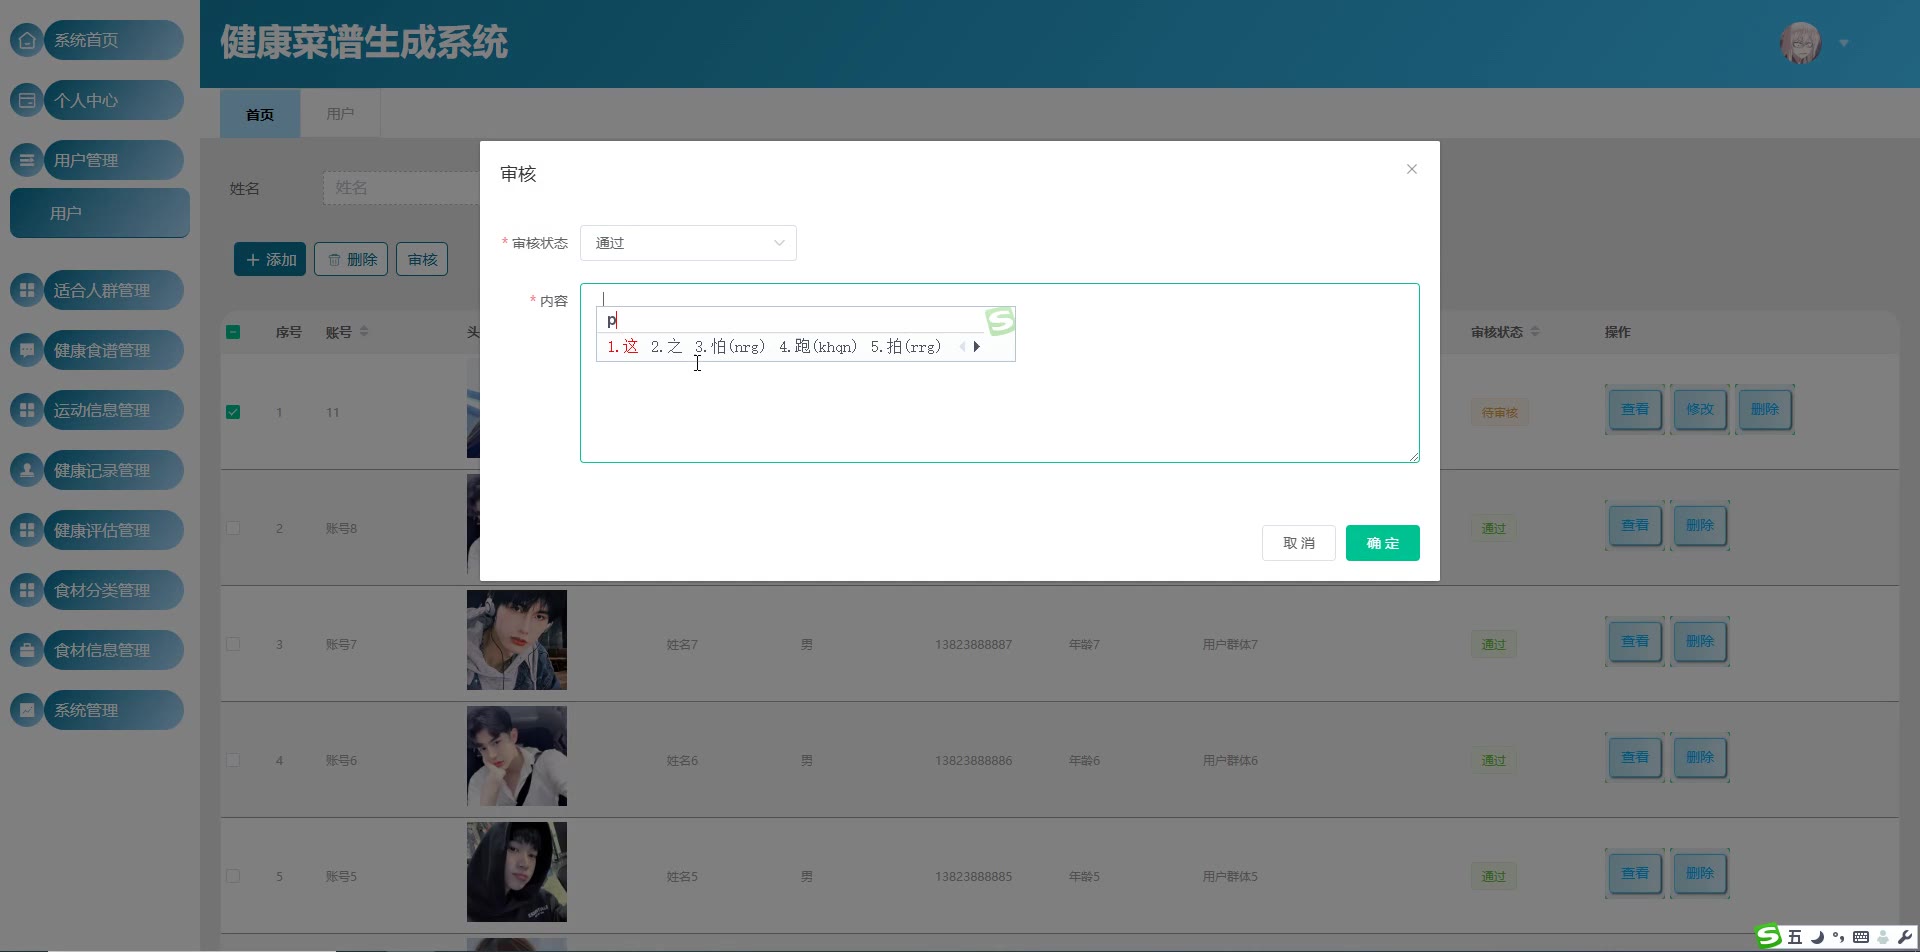Check the checkbox for 账号5 row
1920x952 pixels.
pyautogui.click(x=233, y=876)
